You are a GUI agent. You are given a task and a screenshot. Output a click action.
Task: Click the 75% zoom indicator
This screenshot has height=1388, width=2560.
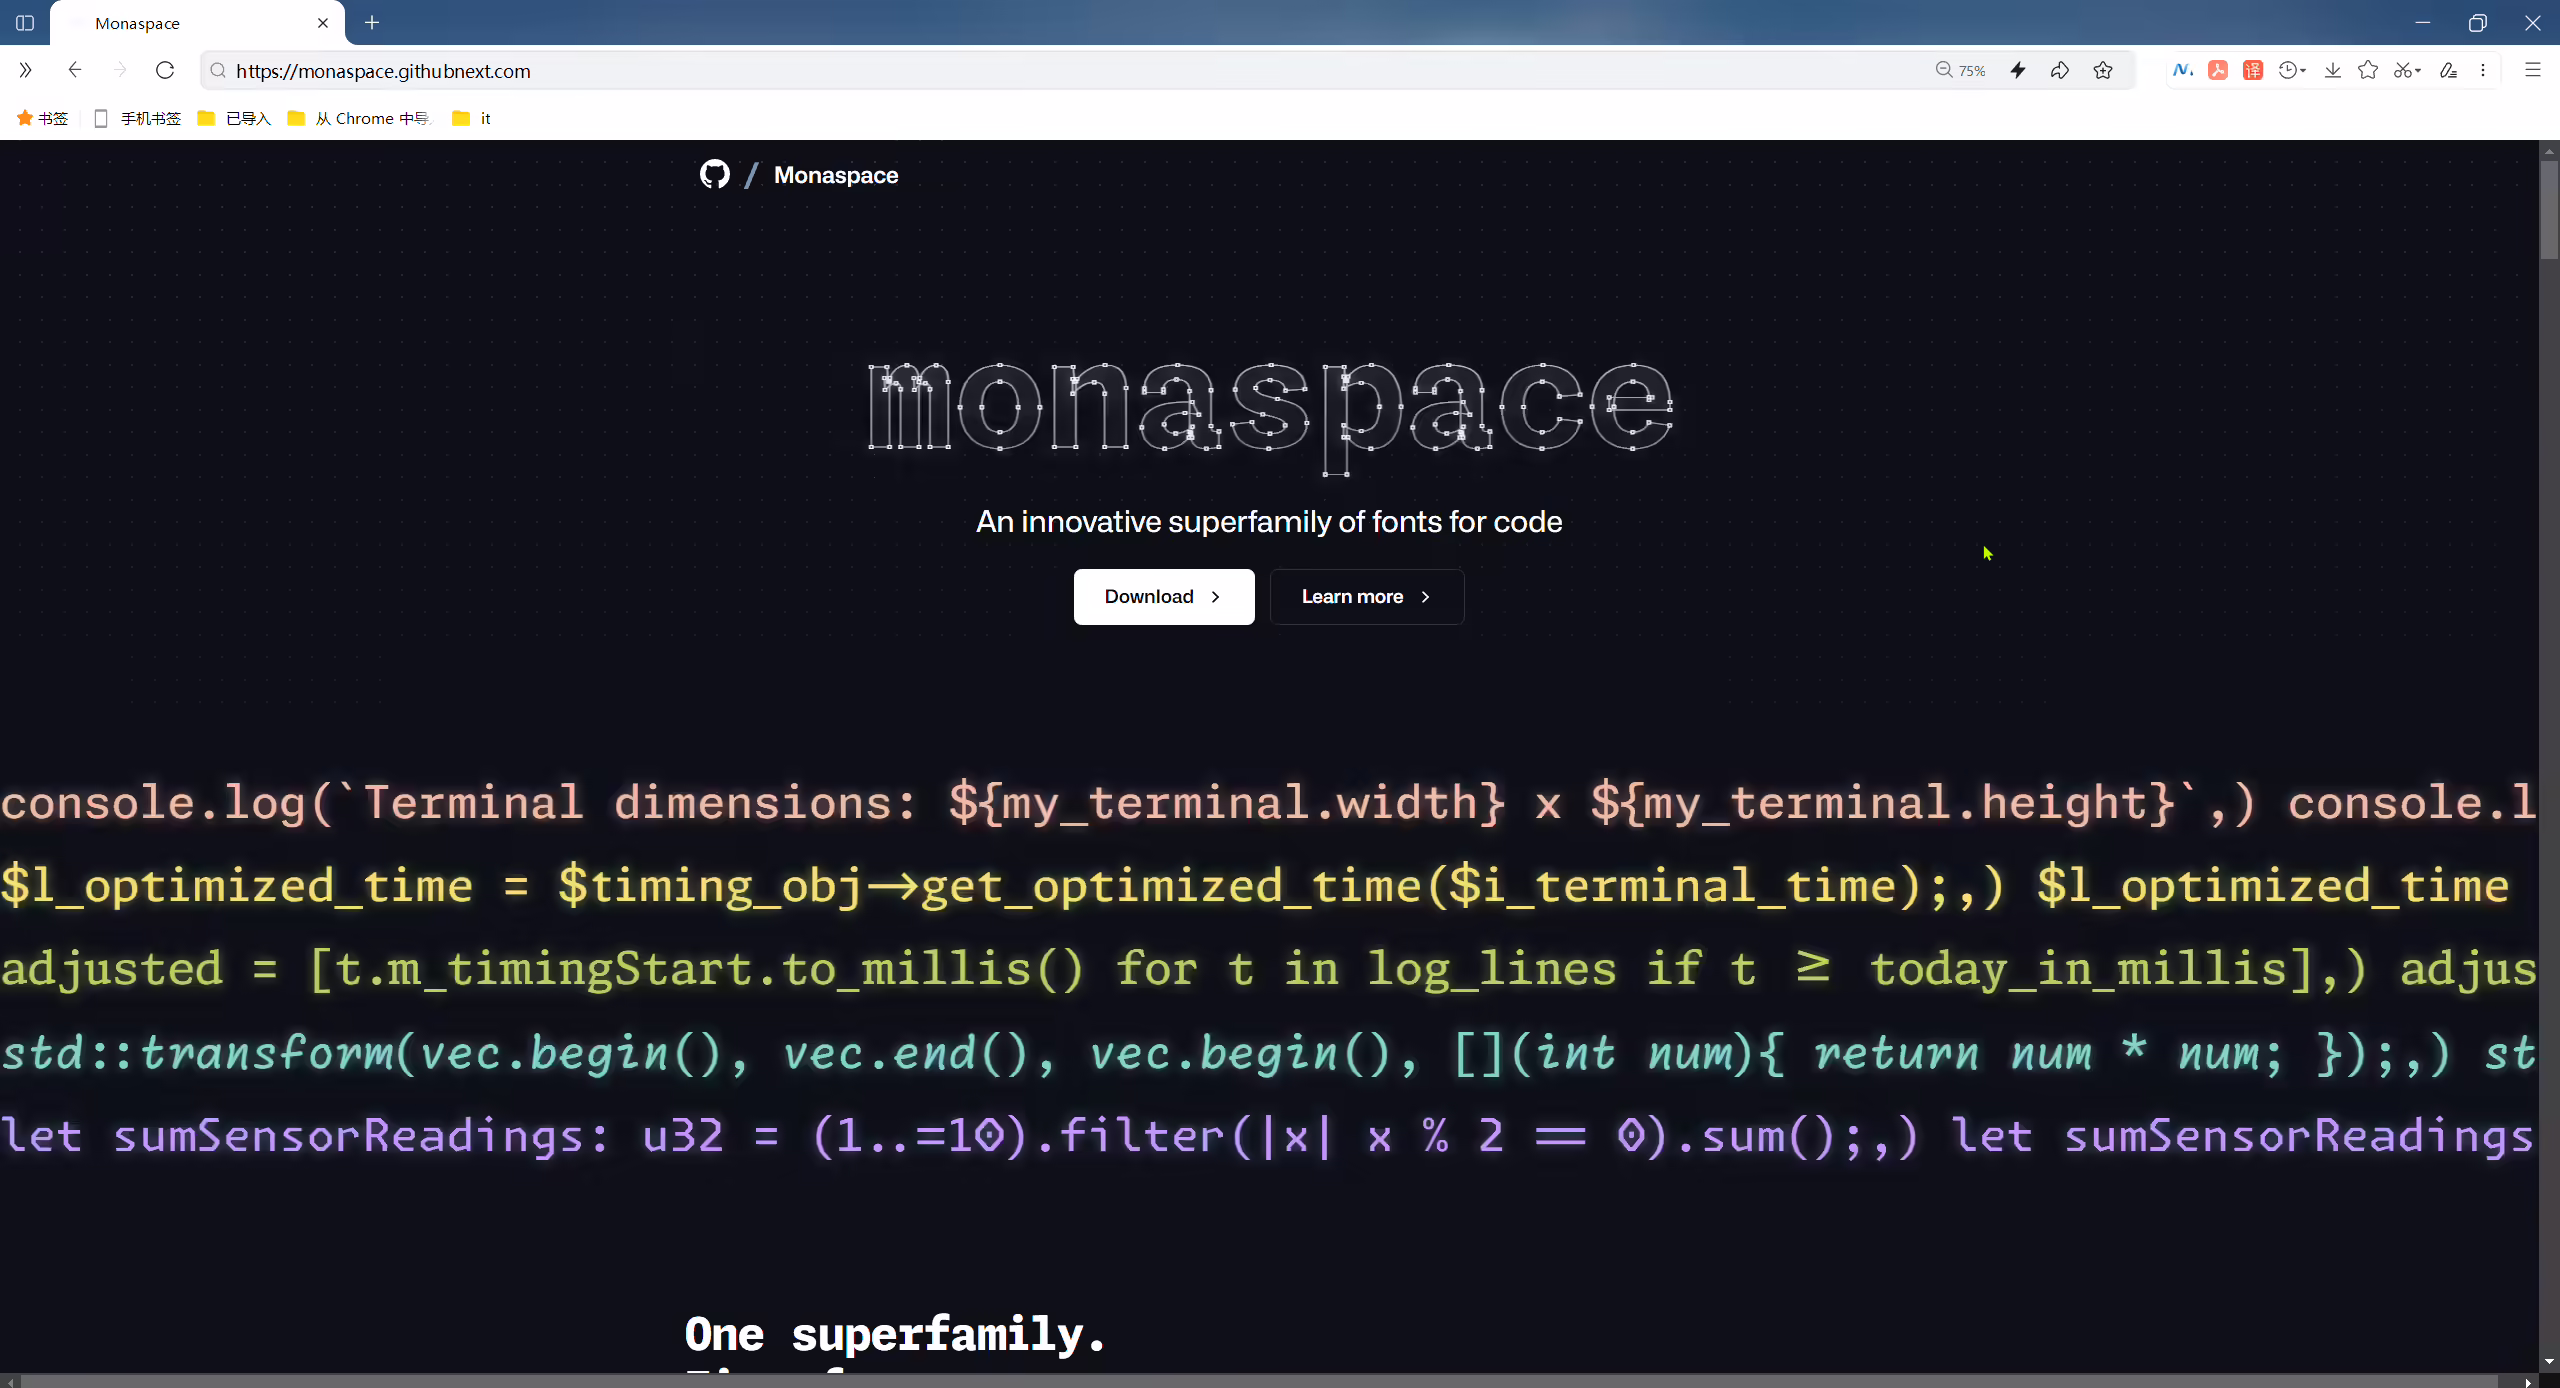tap(1960, 70)
